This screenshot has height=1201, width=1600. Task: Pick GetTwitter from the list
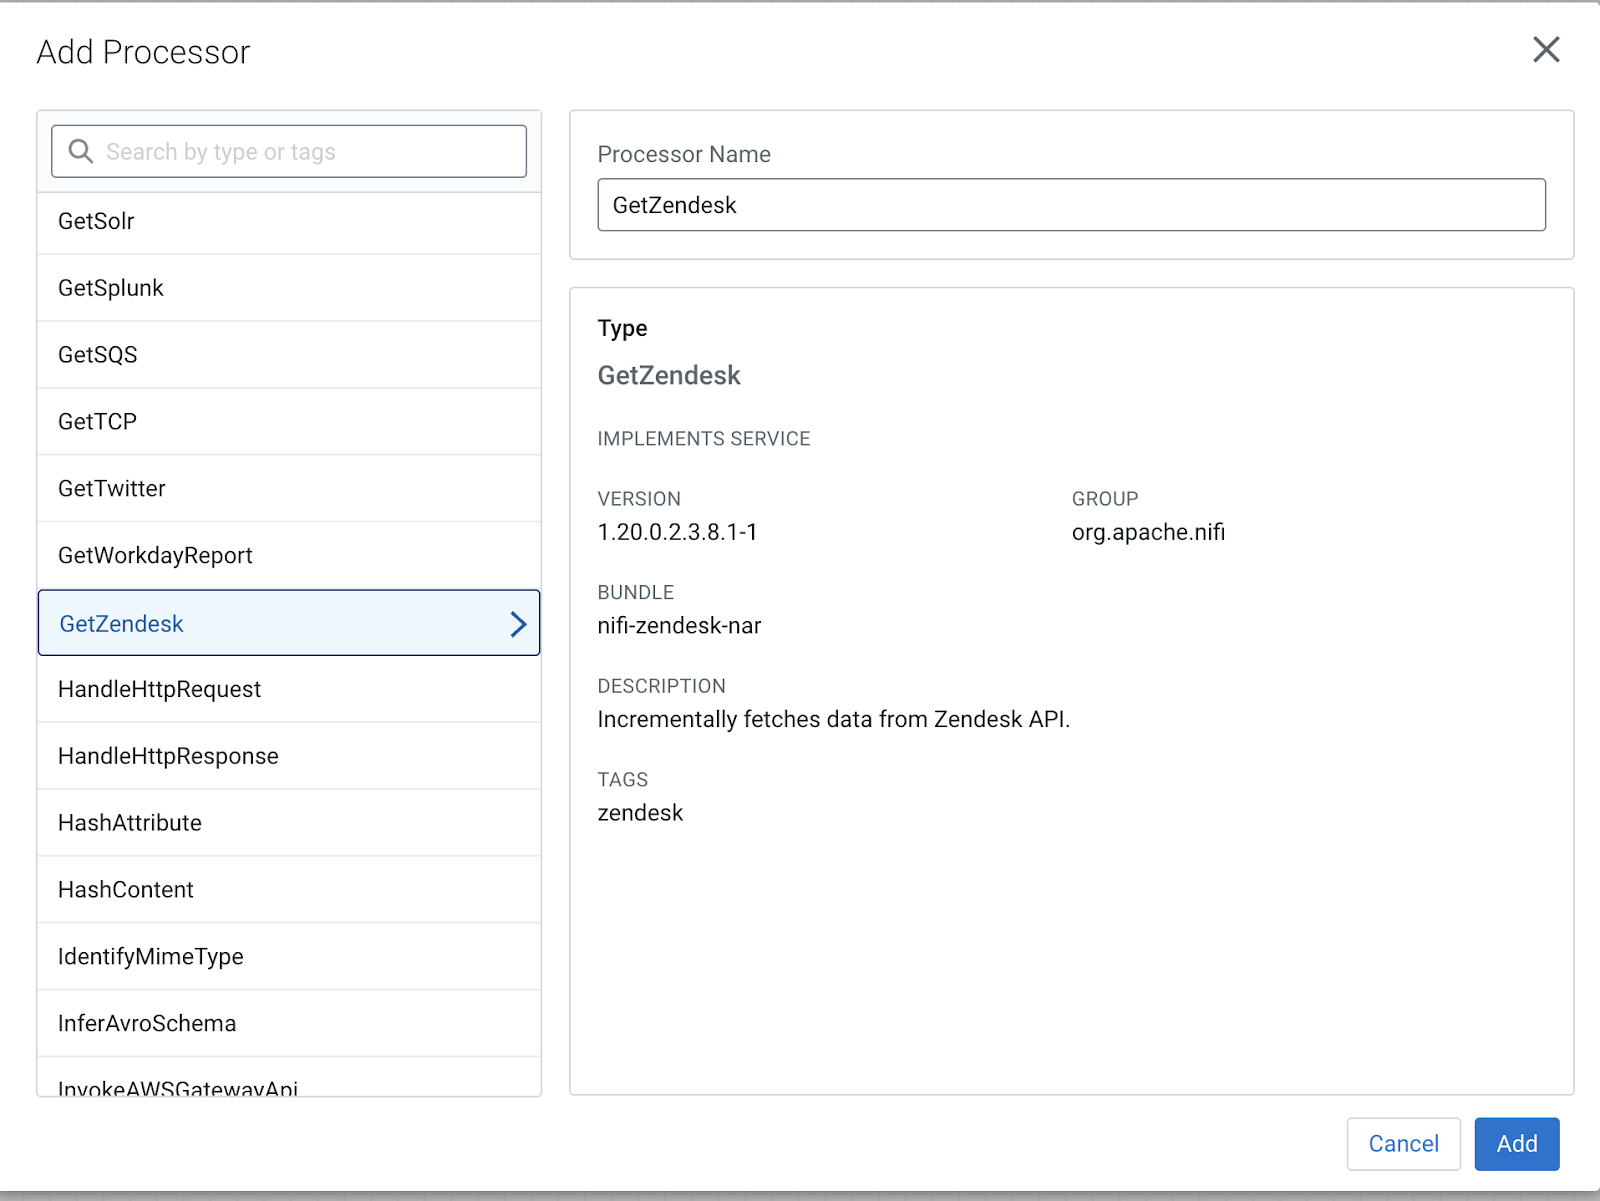point(289,489)
